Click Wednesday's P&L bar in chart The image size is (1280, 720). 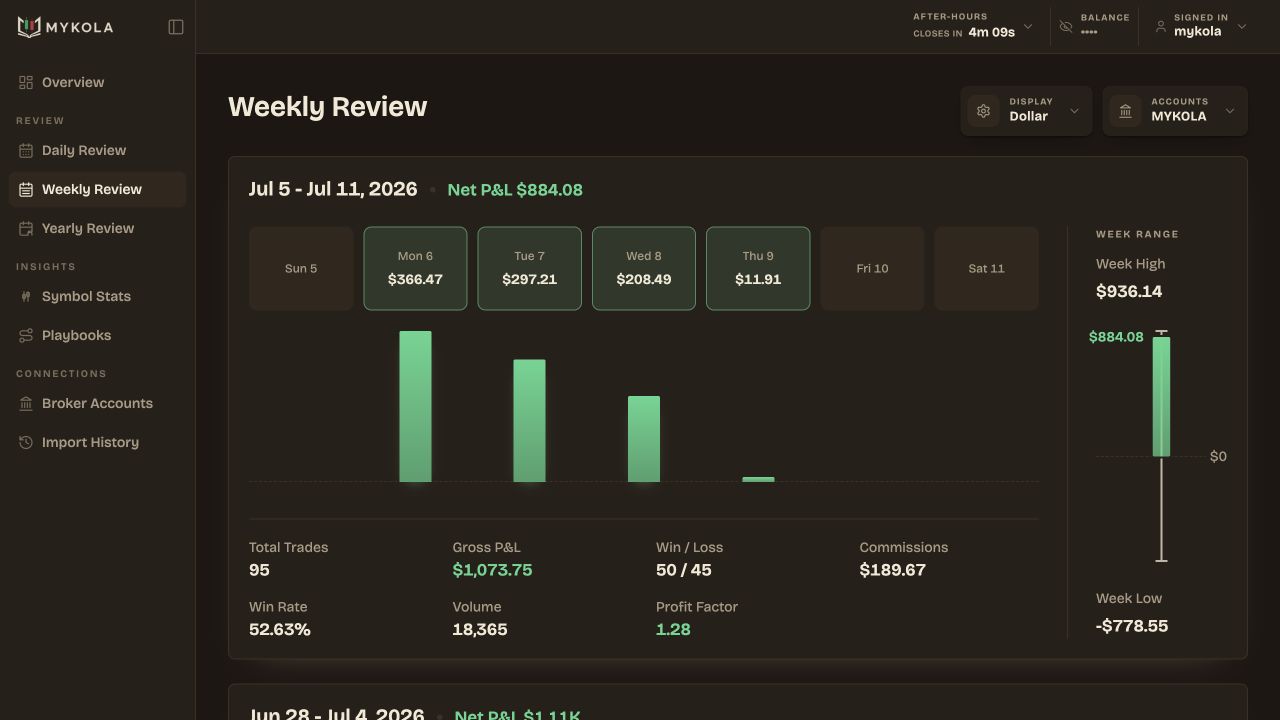click(x=644, y=439)
